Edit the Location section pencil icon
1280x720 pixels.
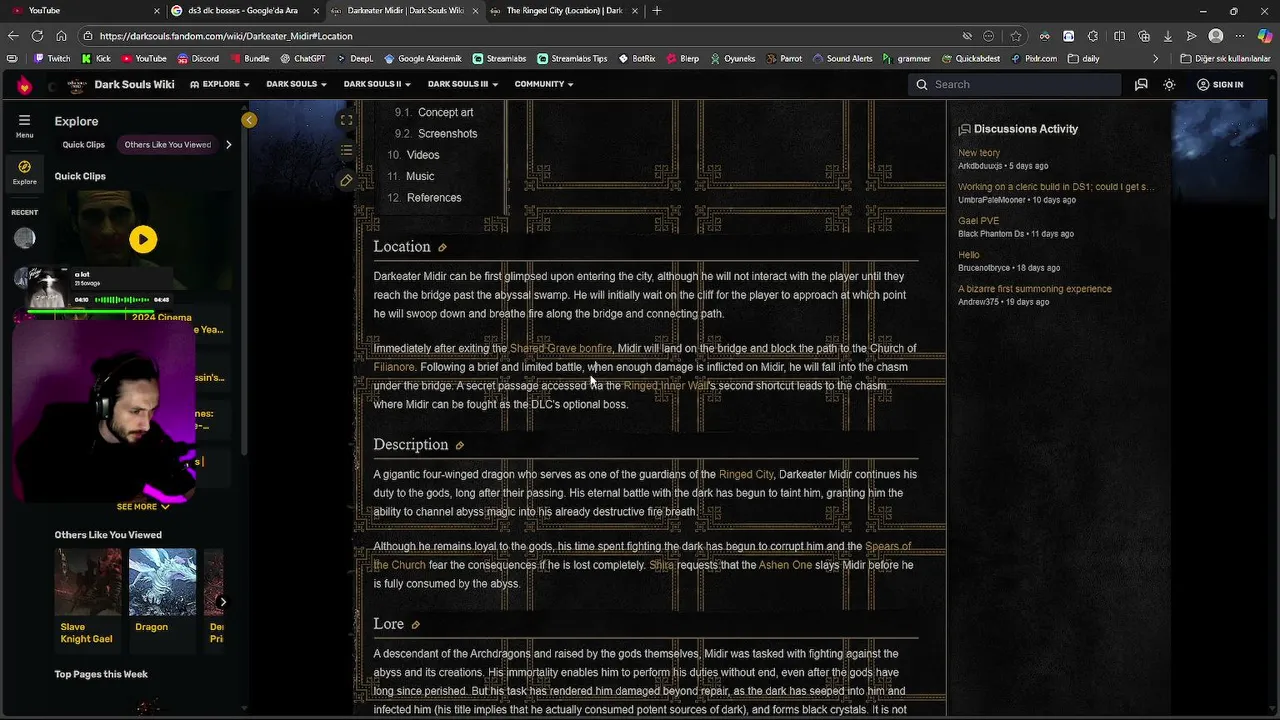pyautogui.click(x=442, y=248)
